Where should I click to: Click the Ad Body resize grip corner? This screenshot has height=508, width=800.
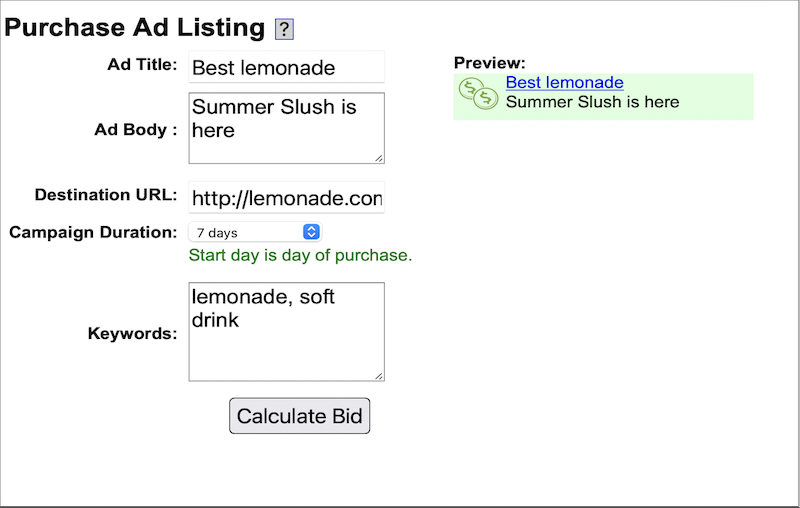click(x=379, y=158)
